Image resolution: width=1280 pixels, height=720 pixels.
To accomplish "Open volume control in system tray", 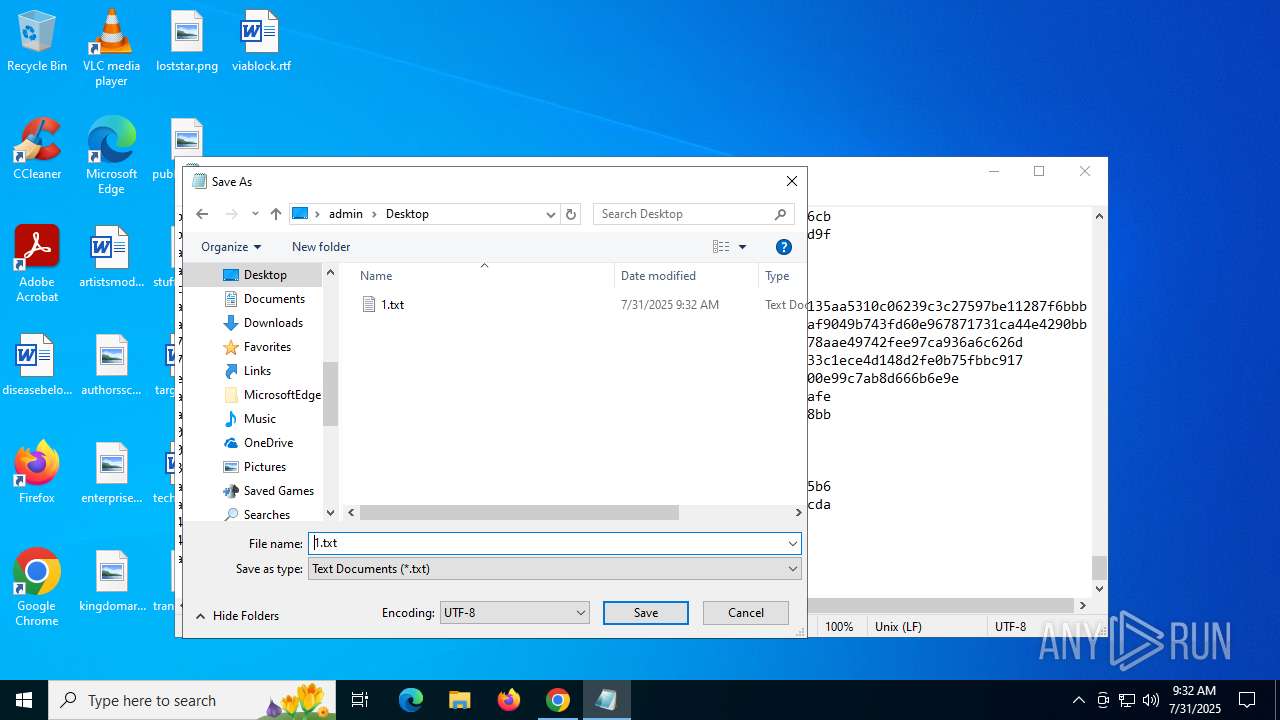I will 1151,700.
